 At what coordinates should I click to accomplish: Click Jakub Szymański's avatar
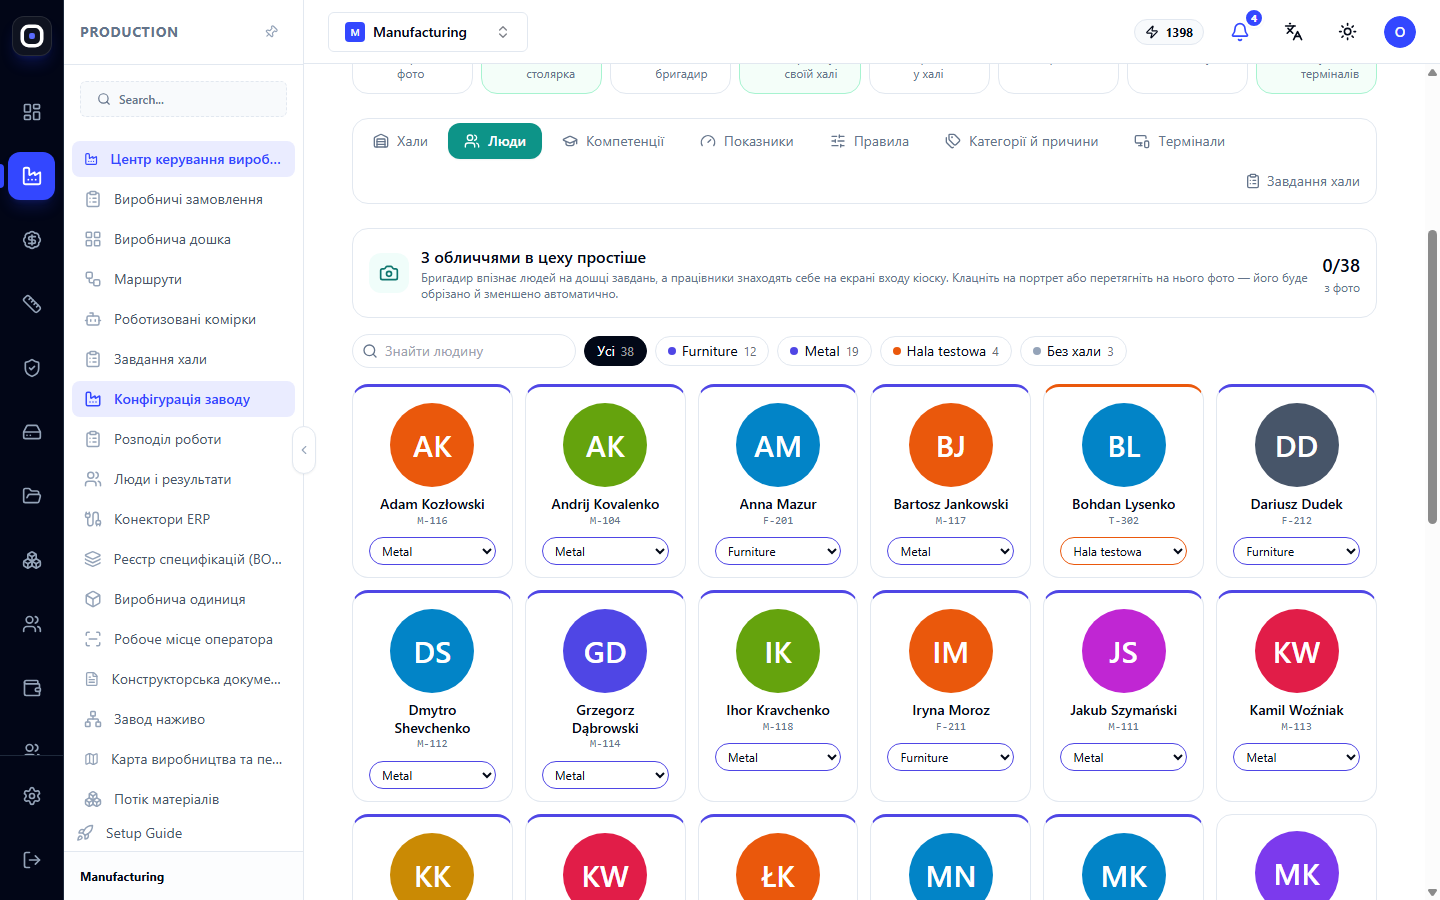tap(1123, 651)
